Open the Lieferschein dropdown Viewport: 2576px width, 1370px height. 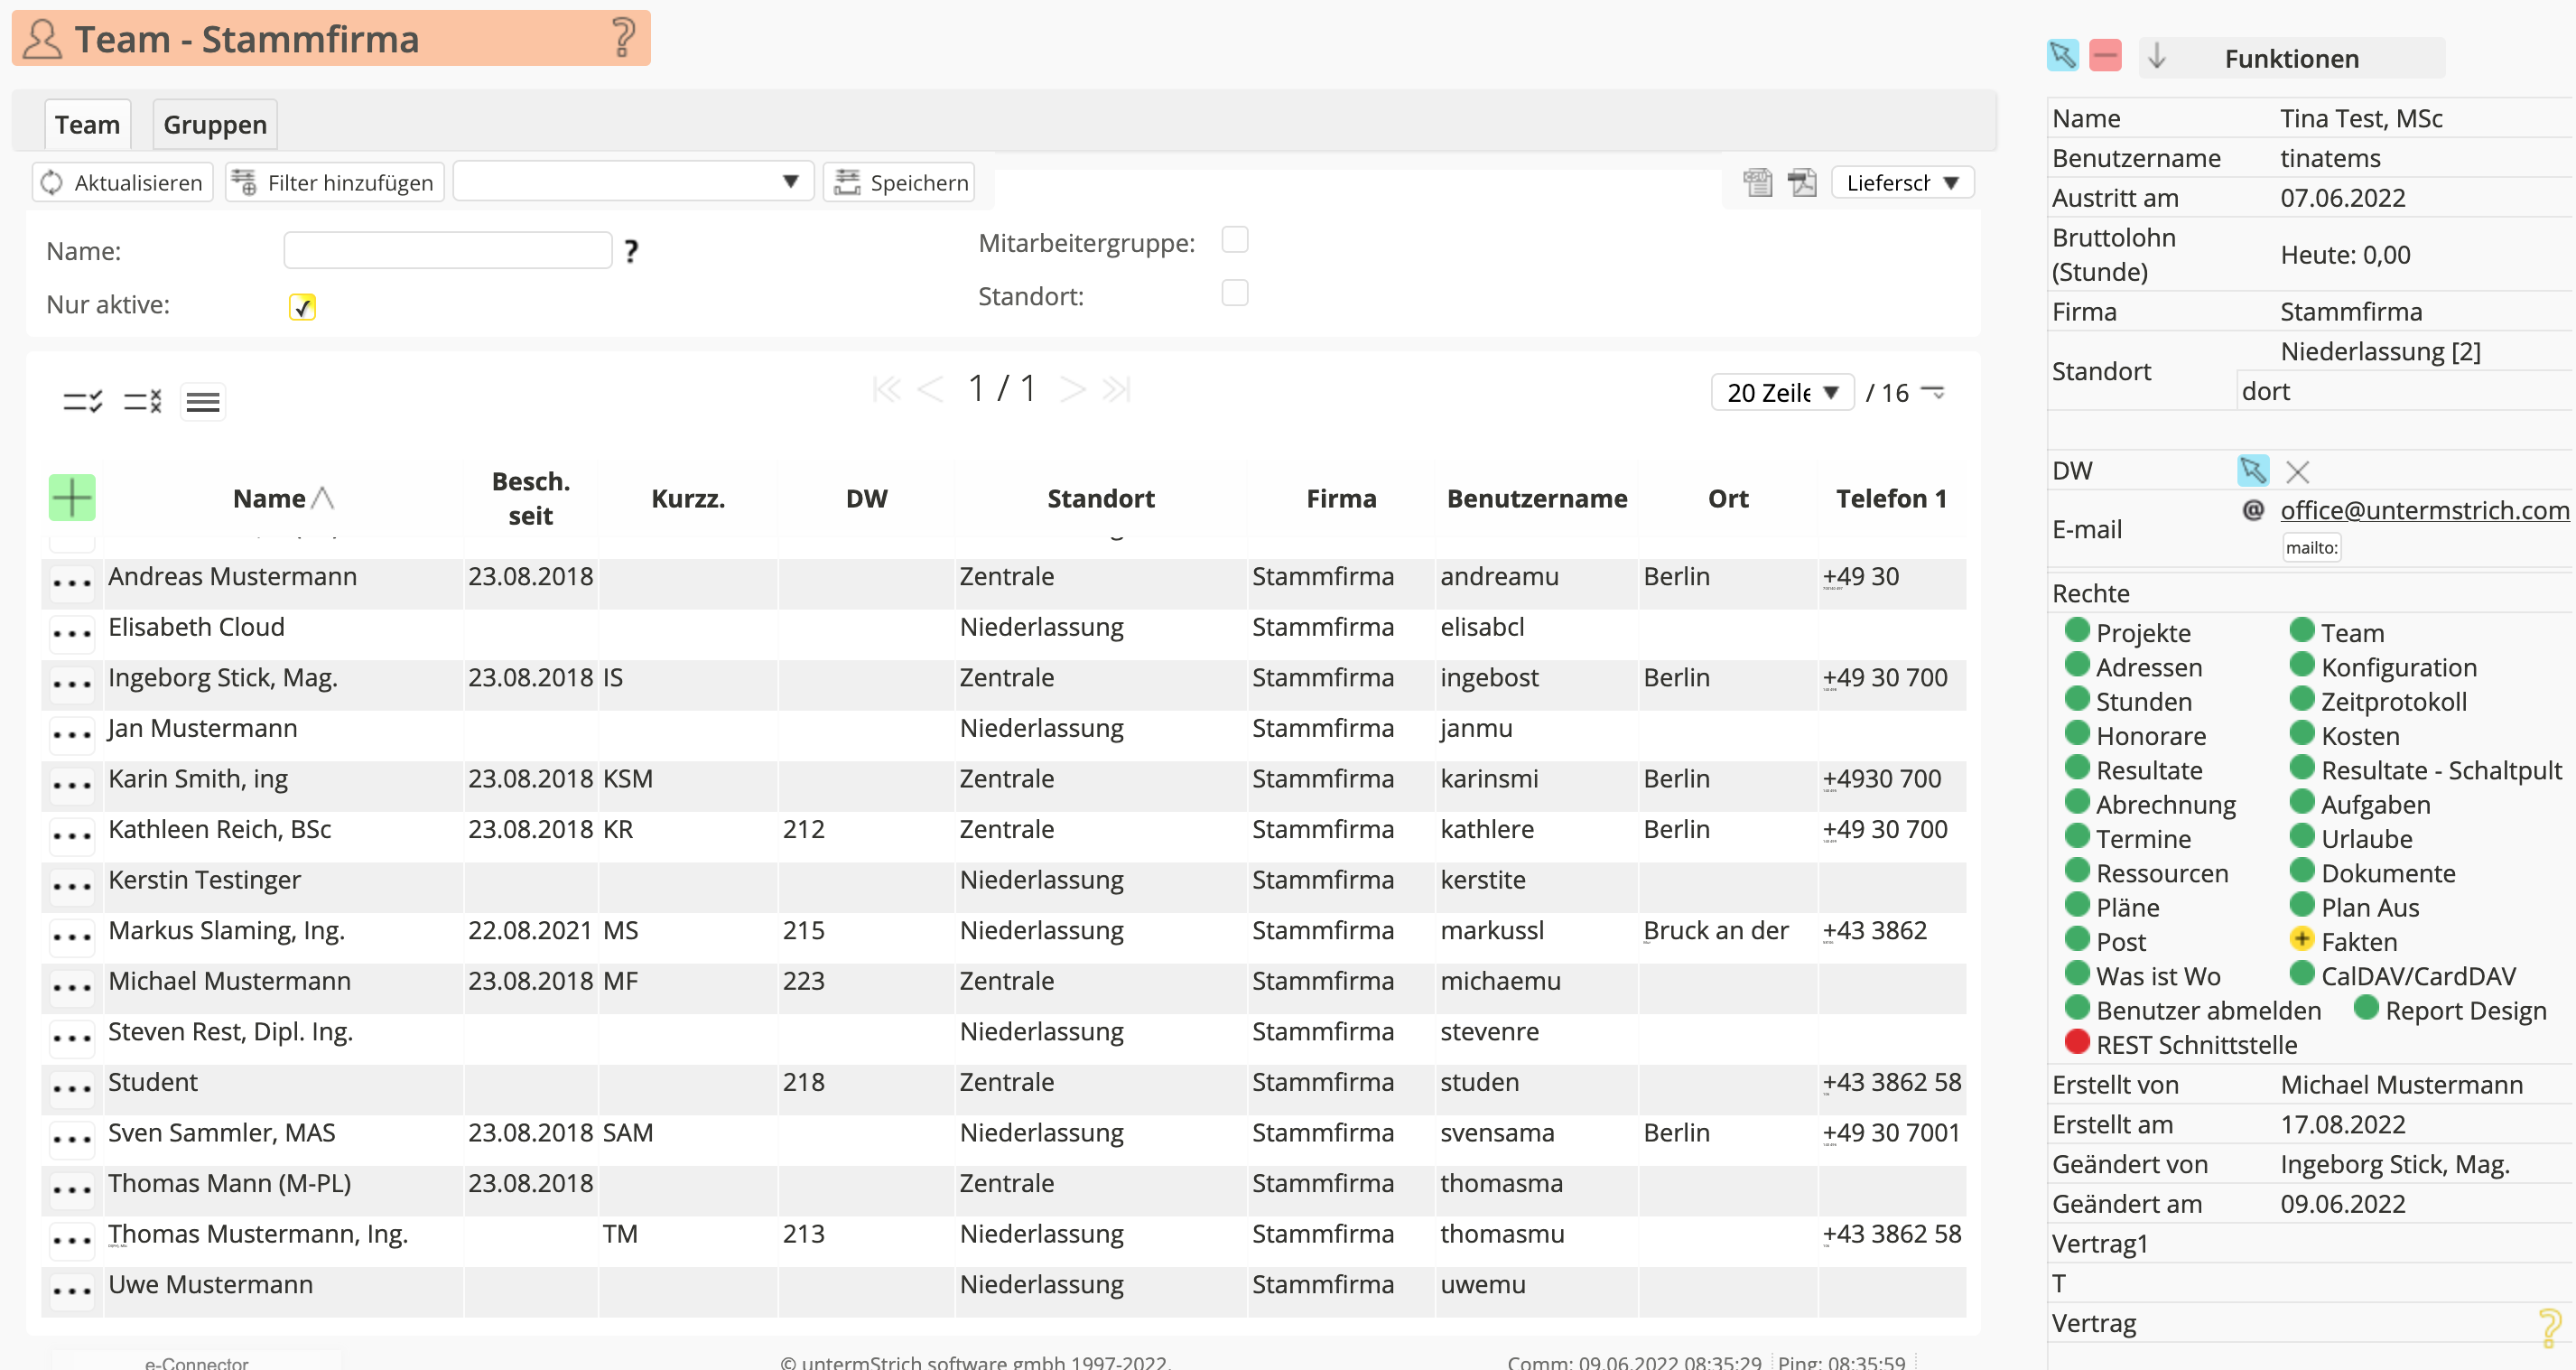click(x=1901, y=183)
